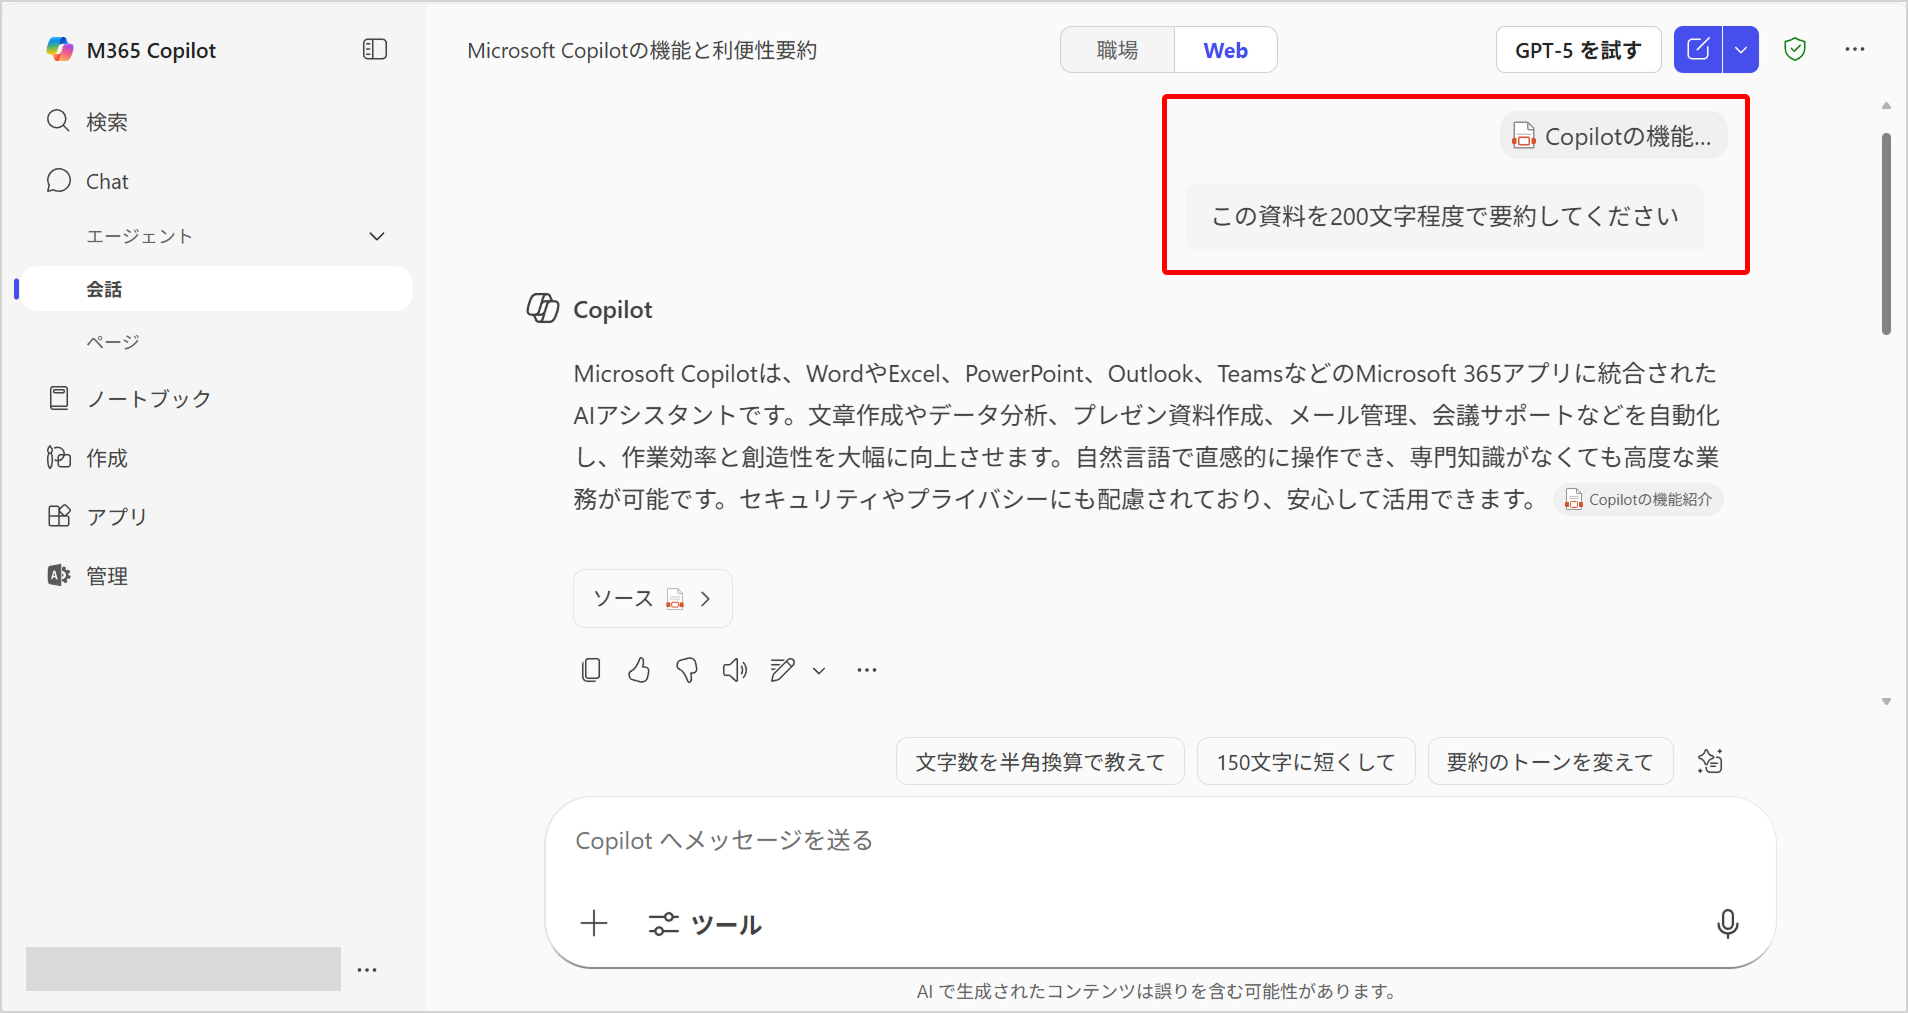
Task: Switch to the Web mode
Action: [x=1225, y=50]
